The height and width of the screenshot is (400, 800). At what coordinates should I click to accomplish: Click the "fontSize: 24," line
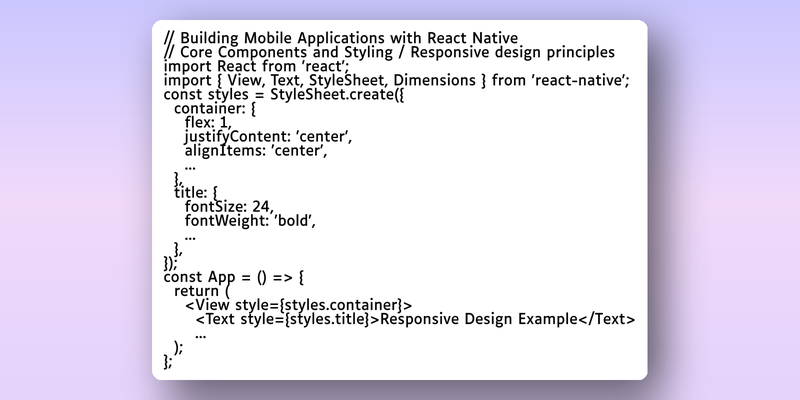[229, 207]
